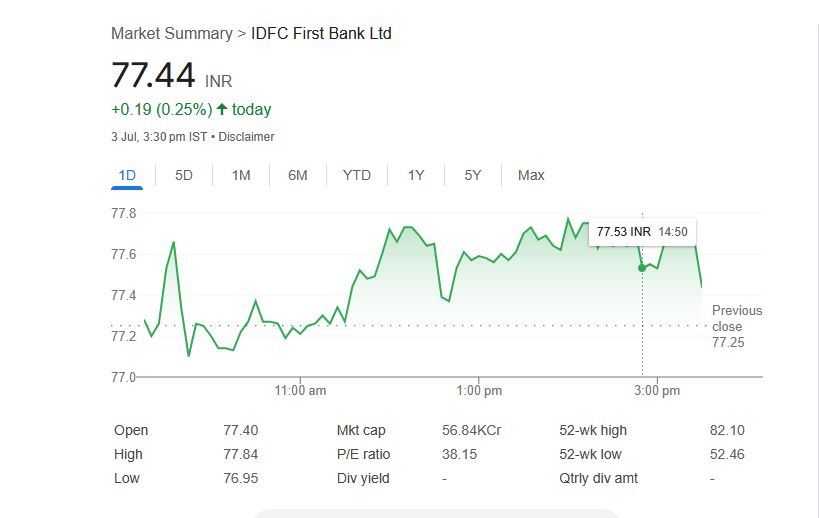This screenshot has width=819, height=518.
Task: Click the 11:00 am axis label
Action: pyautogui.click(x=301, y=390)
